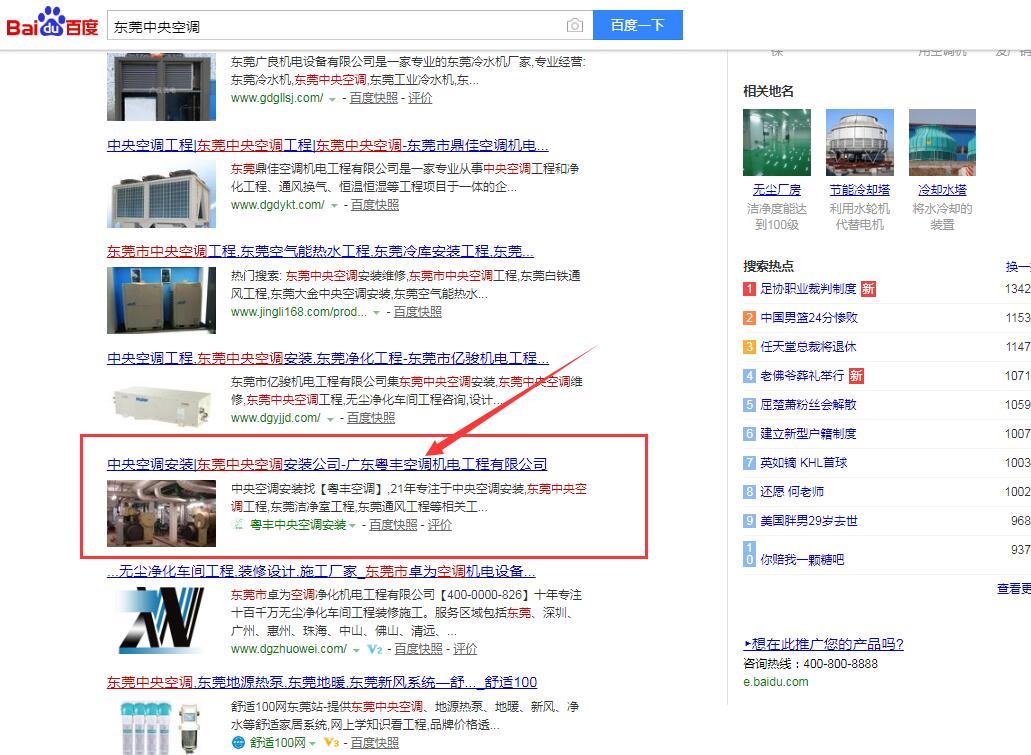This screenshot has height=755, width=1031.
Task: Open image search via the camera icon
Action: 574,26
